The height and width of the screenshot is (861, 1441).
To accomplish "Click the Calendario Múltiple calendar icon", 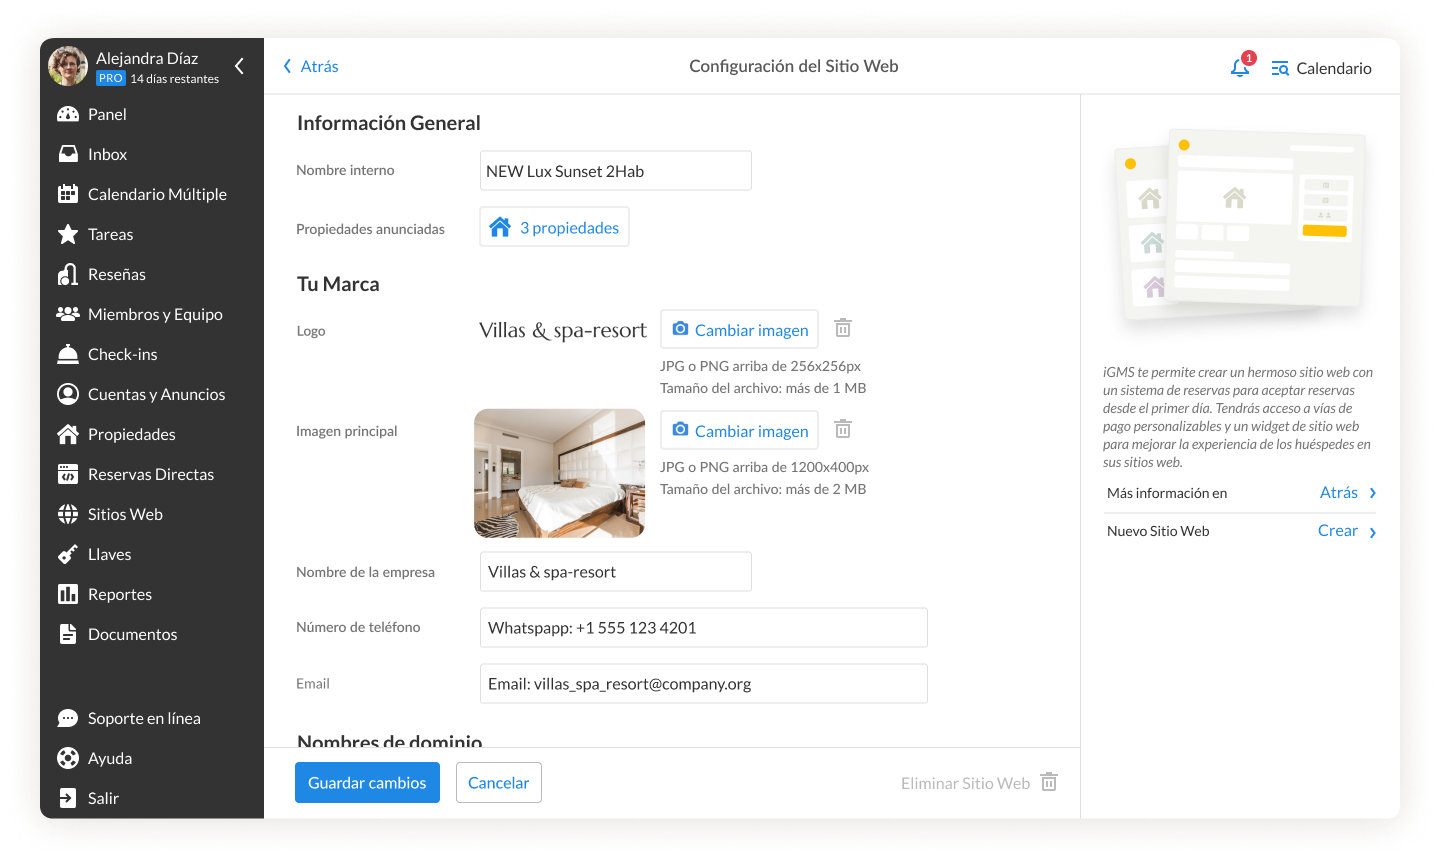I will tap(68, 194).
